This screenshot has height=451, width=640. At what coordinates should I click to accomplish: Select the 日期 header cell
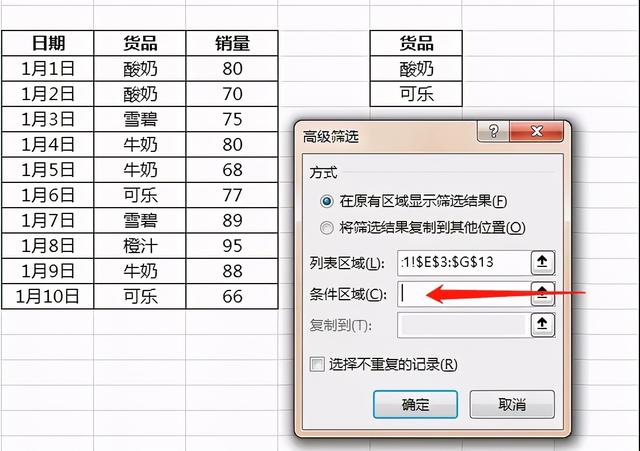[48, 43]
